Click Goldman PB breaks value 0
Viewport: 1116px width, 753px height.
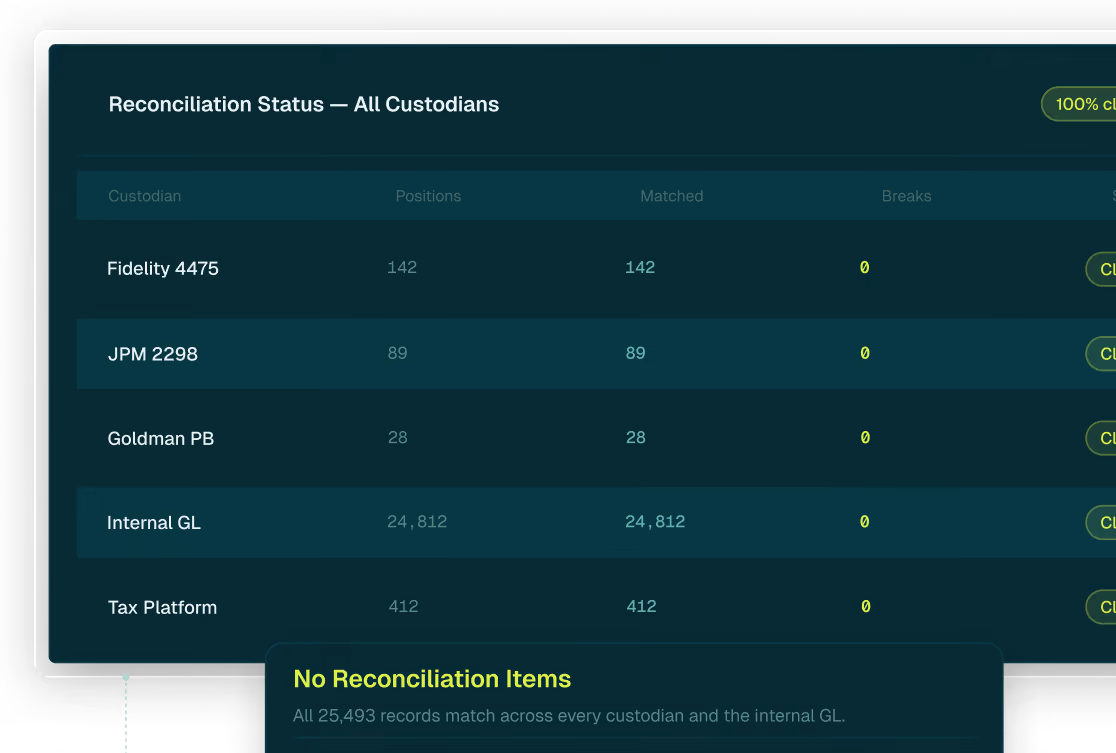865,438
